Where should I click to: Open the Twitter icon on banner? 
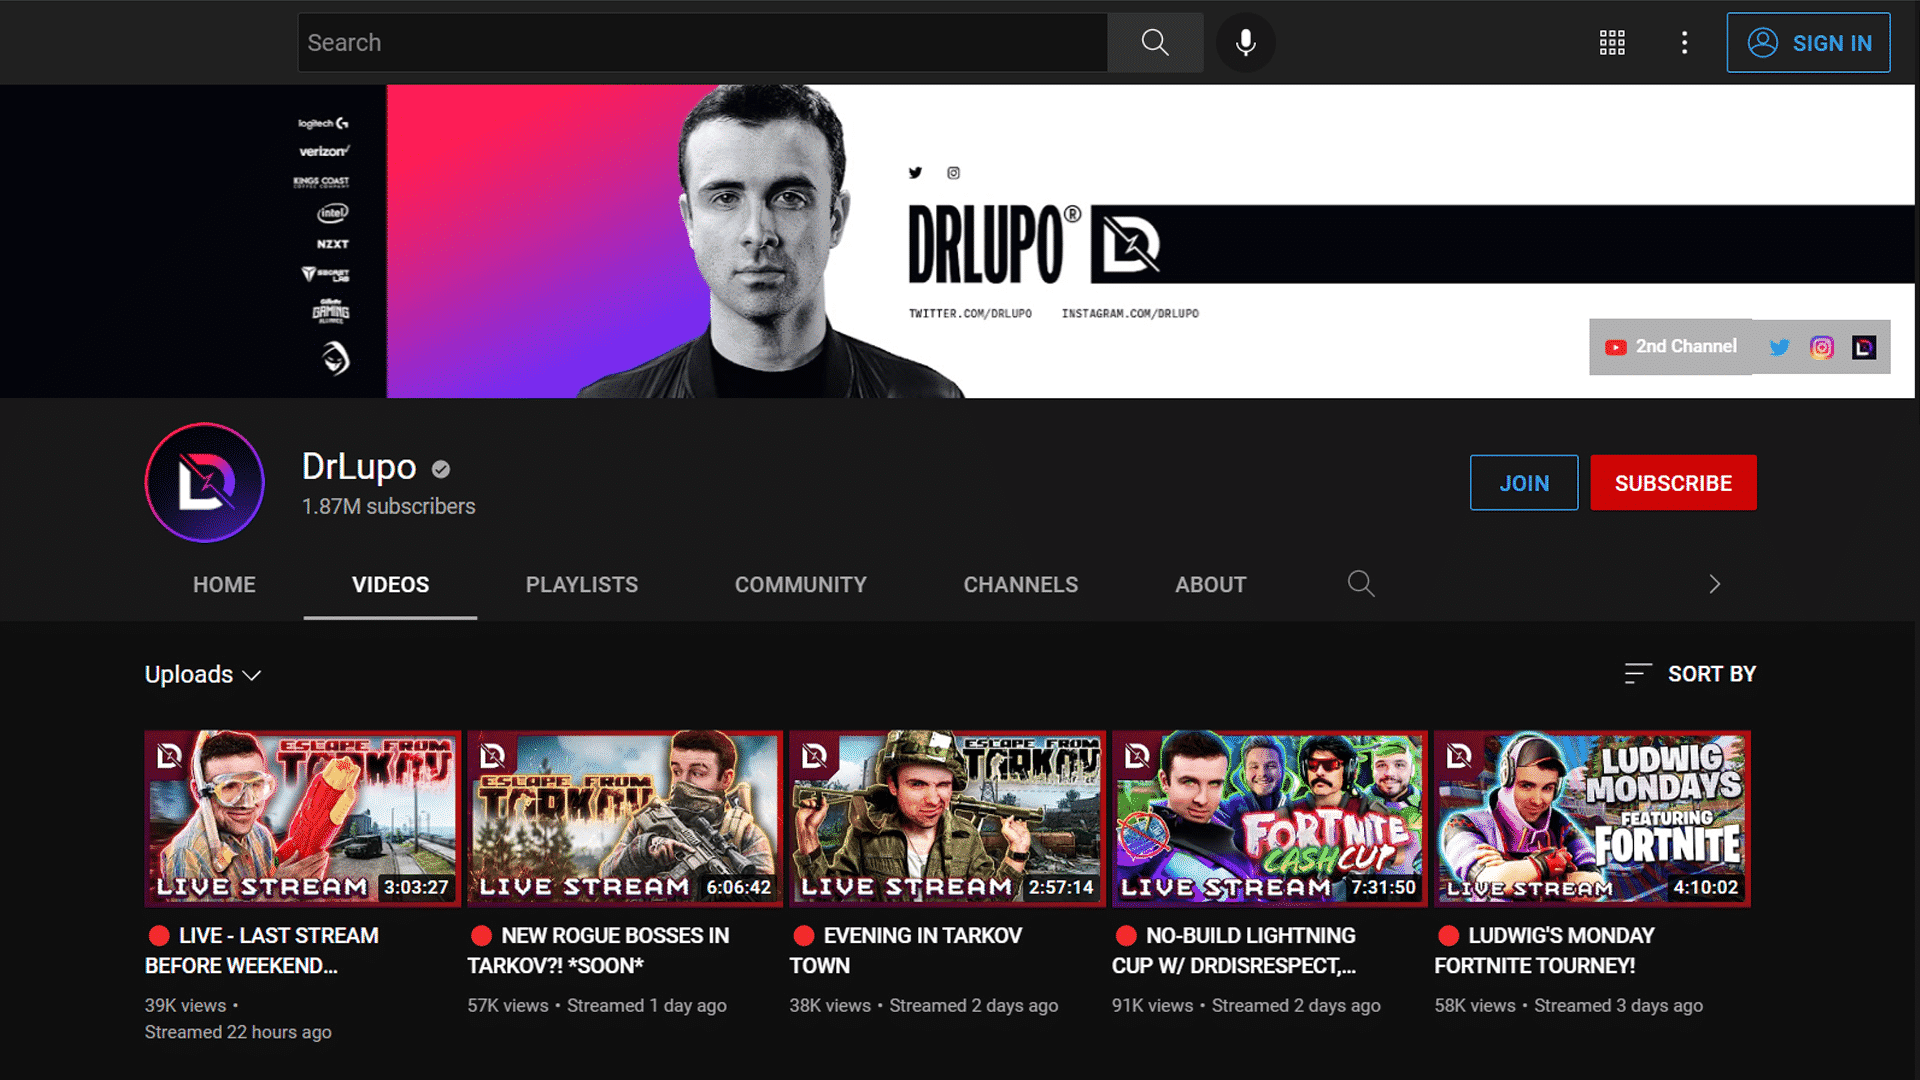click(1779, 347)
